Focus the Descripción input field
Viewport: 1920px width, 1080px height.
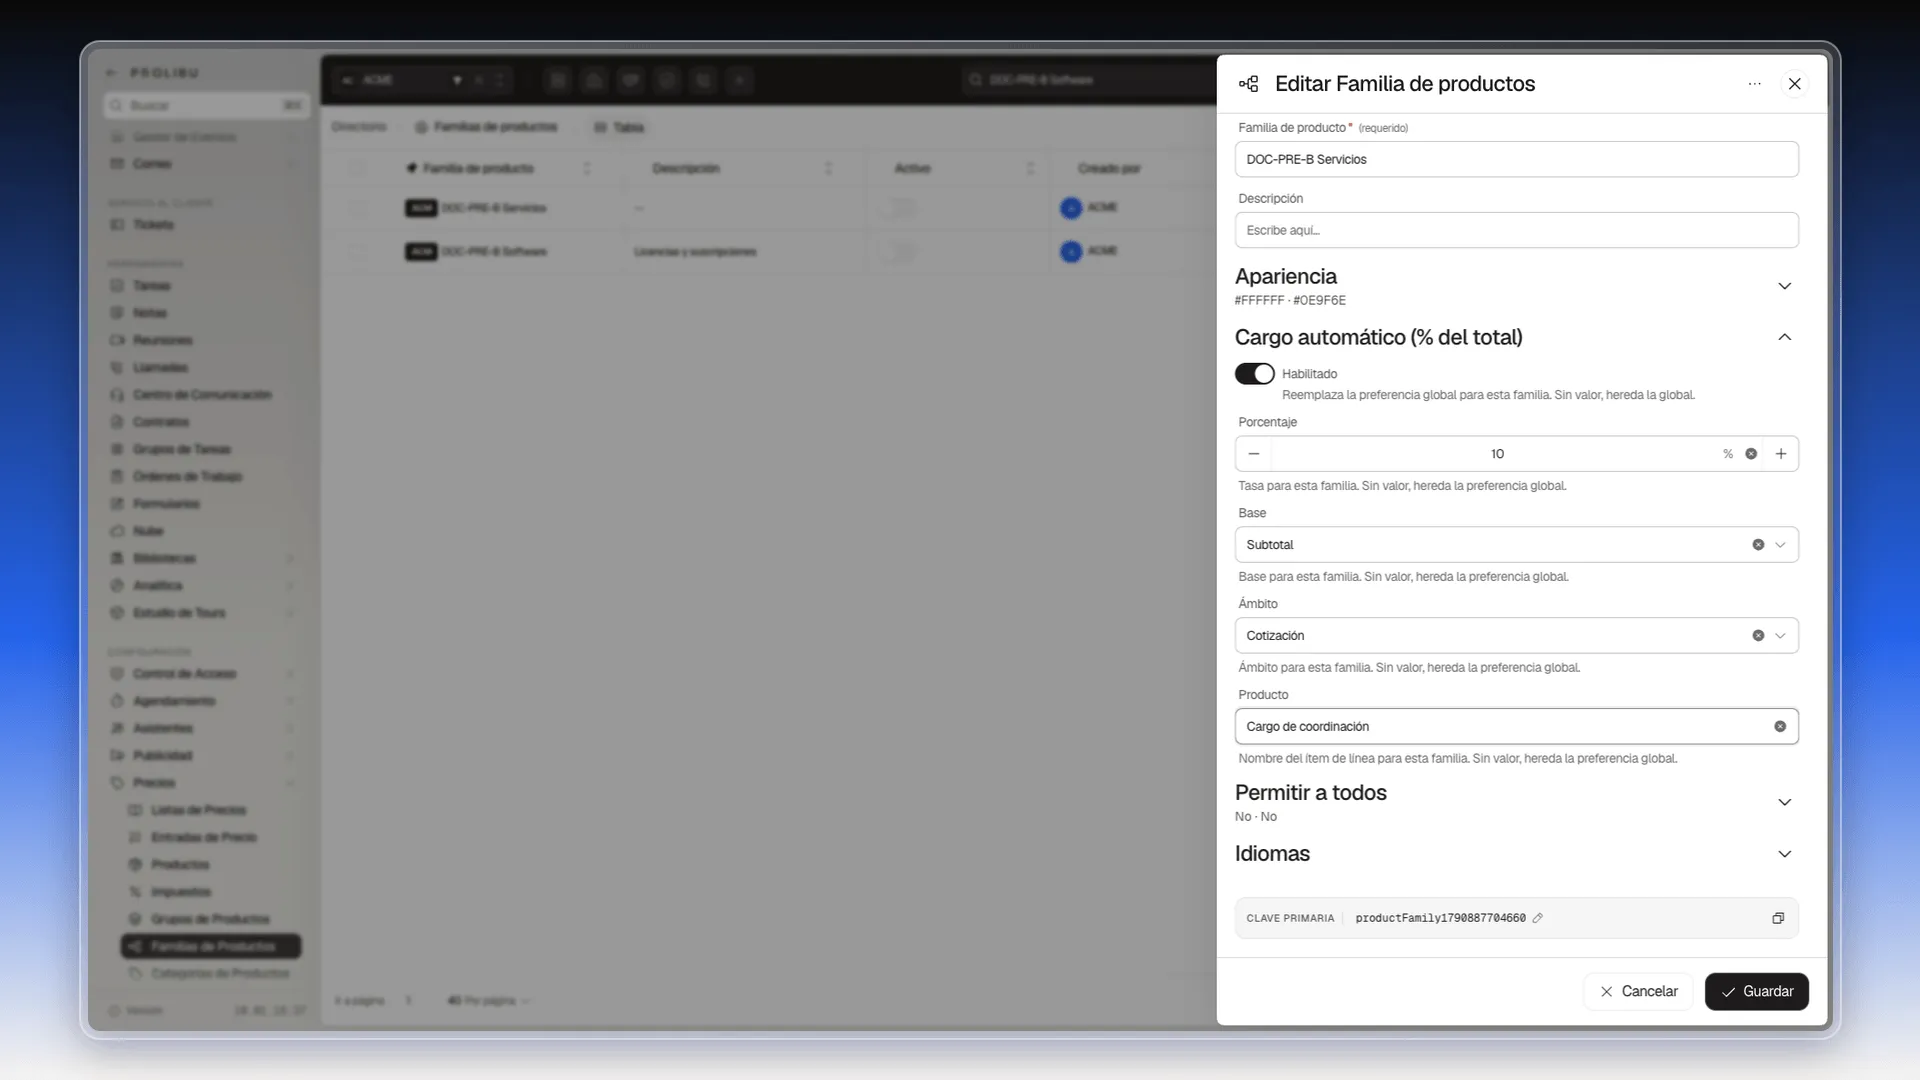pos(1517,230)
